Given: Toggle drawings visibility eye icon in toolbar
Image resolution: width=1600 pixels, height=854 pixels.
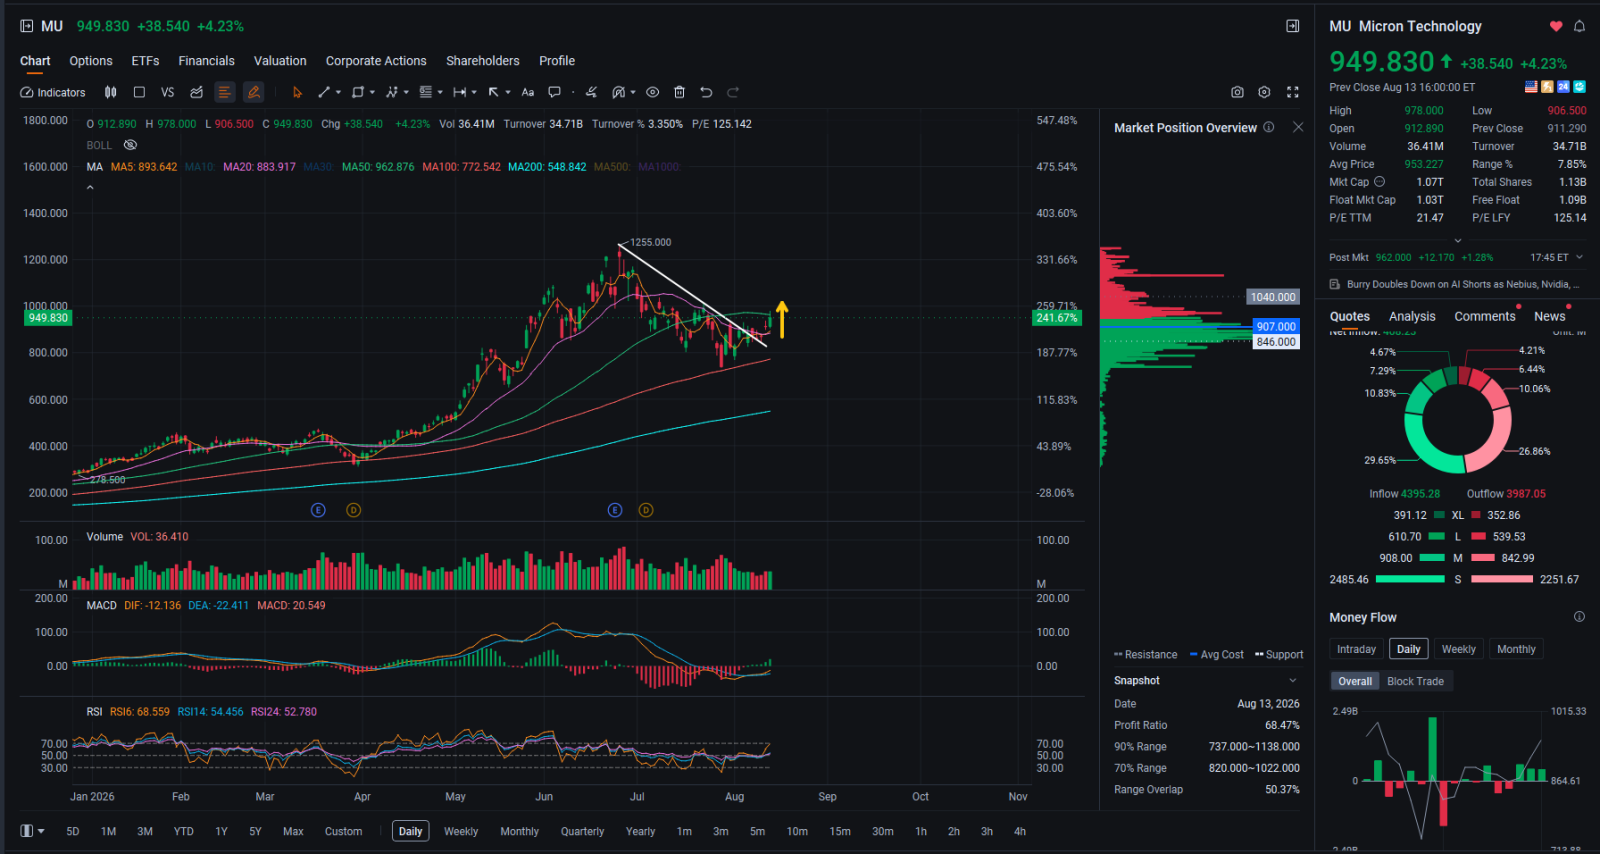Looking at the screenshot, I should [652, 92].
